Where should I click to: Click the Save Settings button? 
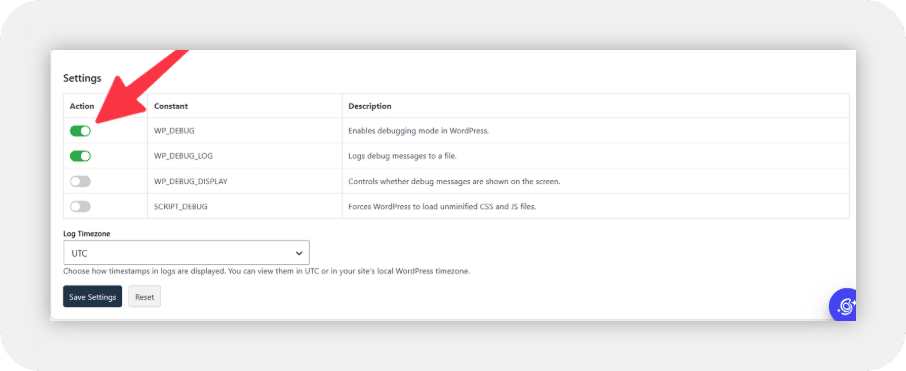92,296
